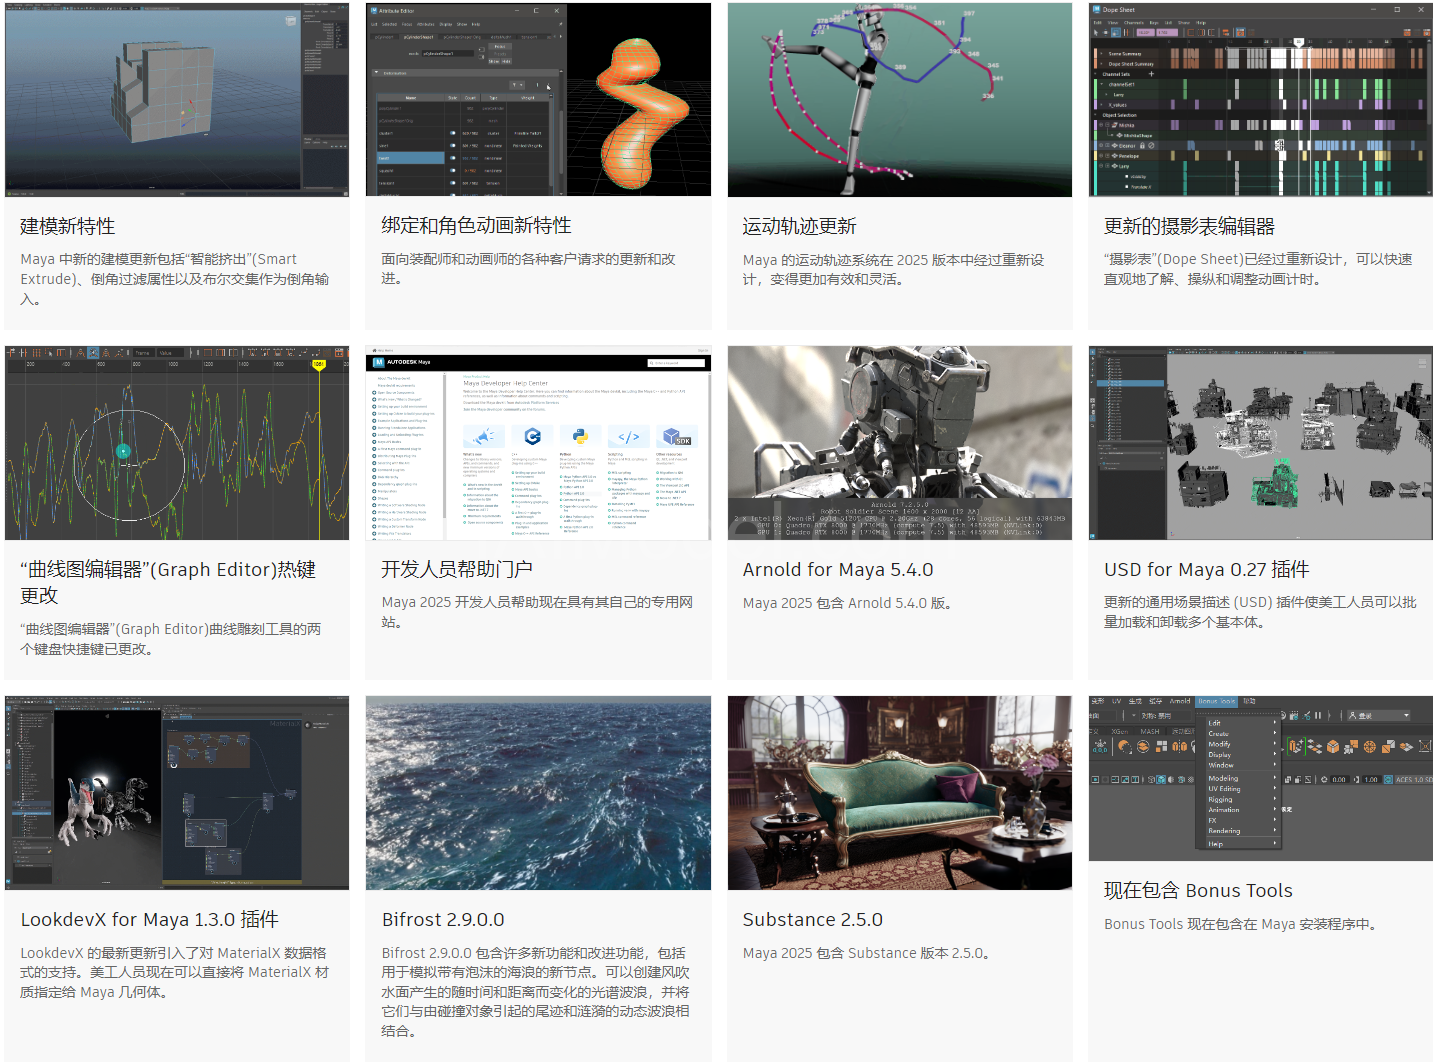The height and width of the screenshot is (1062, 1433).
Task: Open the Bonus Tools menu screenshot thumbnail
Action: click(x=1261, y=779)
